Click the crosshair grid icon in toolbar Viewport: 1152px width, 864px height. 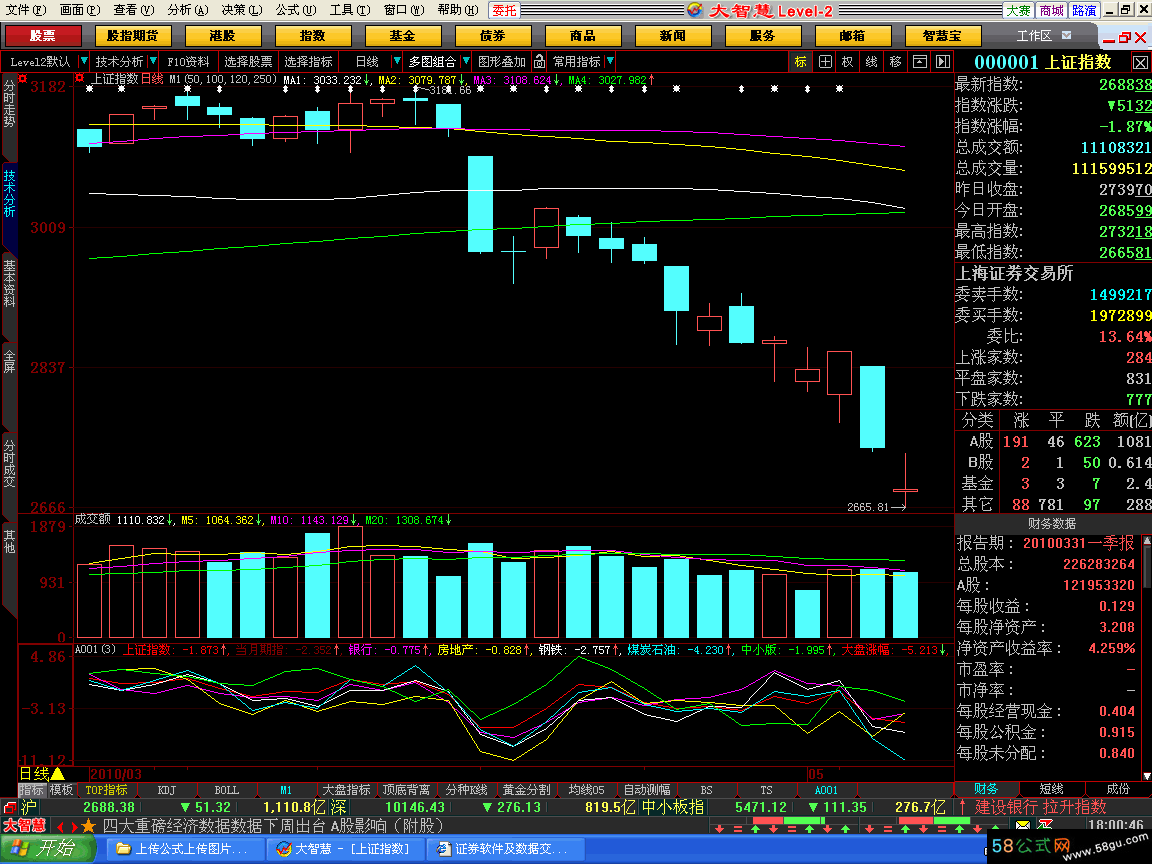825,62
